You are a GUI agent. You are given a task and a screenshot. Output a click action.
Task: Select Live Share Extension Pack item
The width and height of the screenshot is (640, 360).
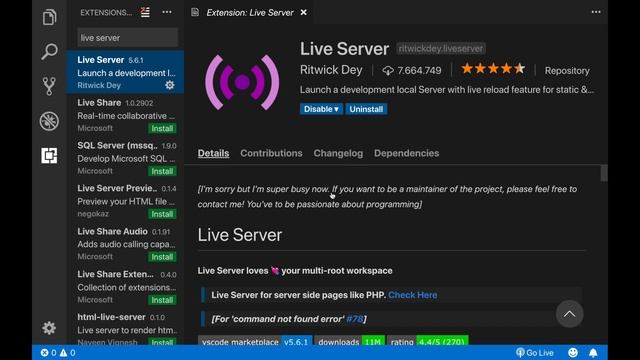point(126,287)
